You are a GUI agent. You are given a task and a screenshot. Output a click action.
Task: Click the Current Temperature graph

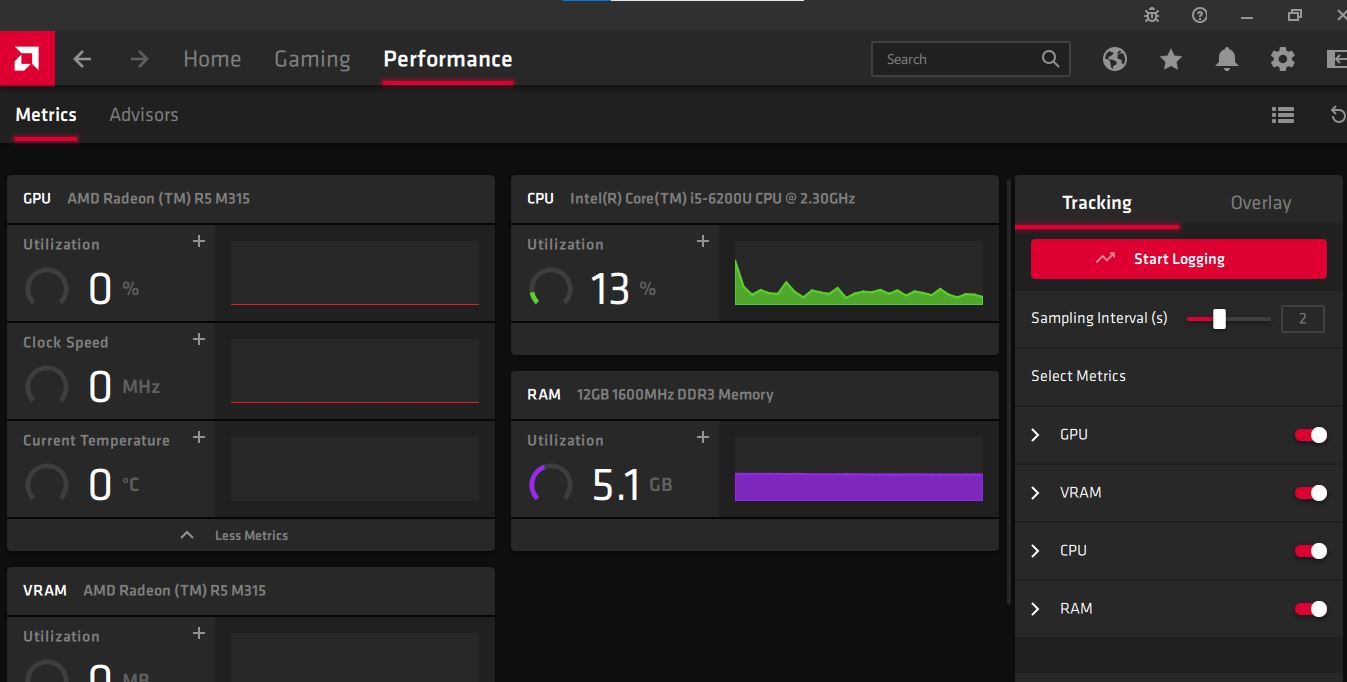pyautogui.click(x=355, y=469)
